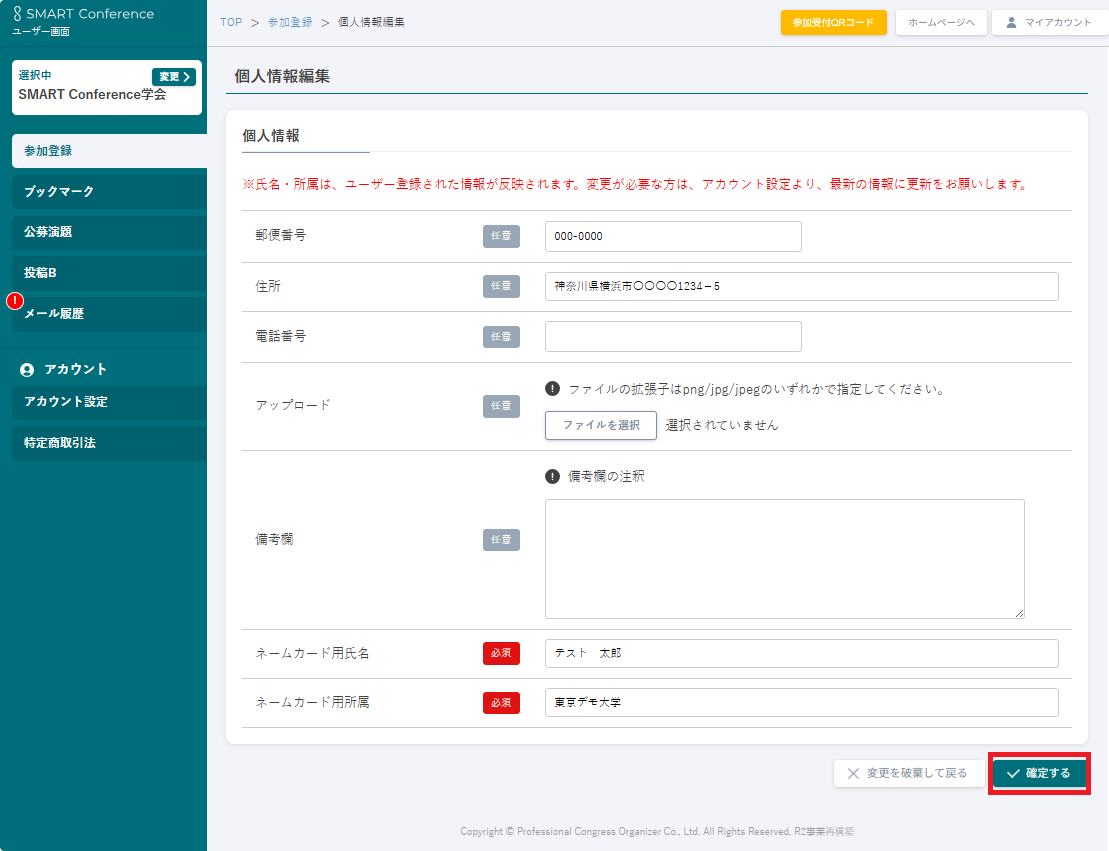Screen dimensions: 1109x851
Task: Show the 参加受付QRコード
Action: click(833, 22)
